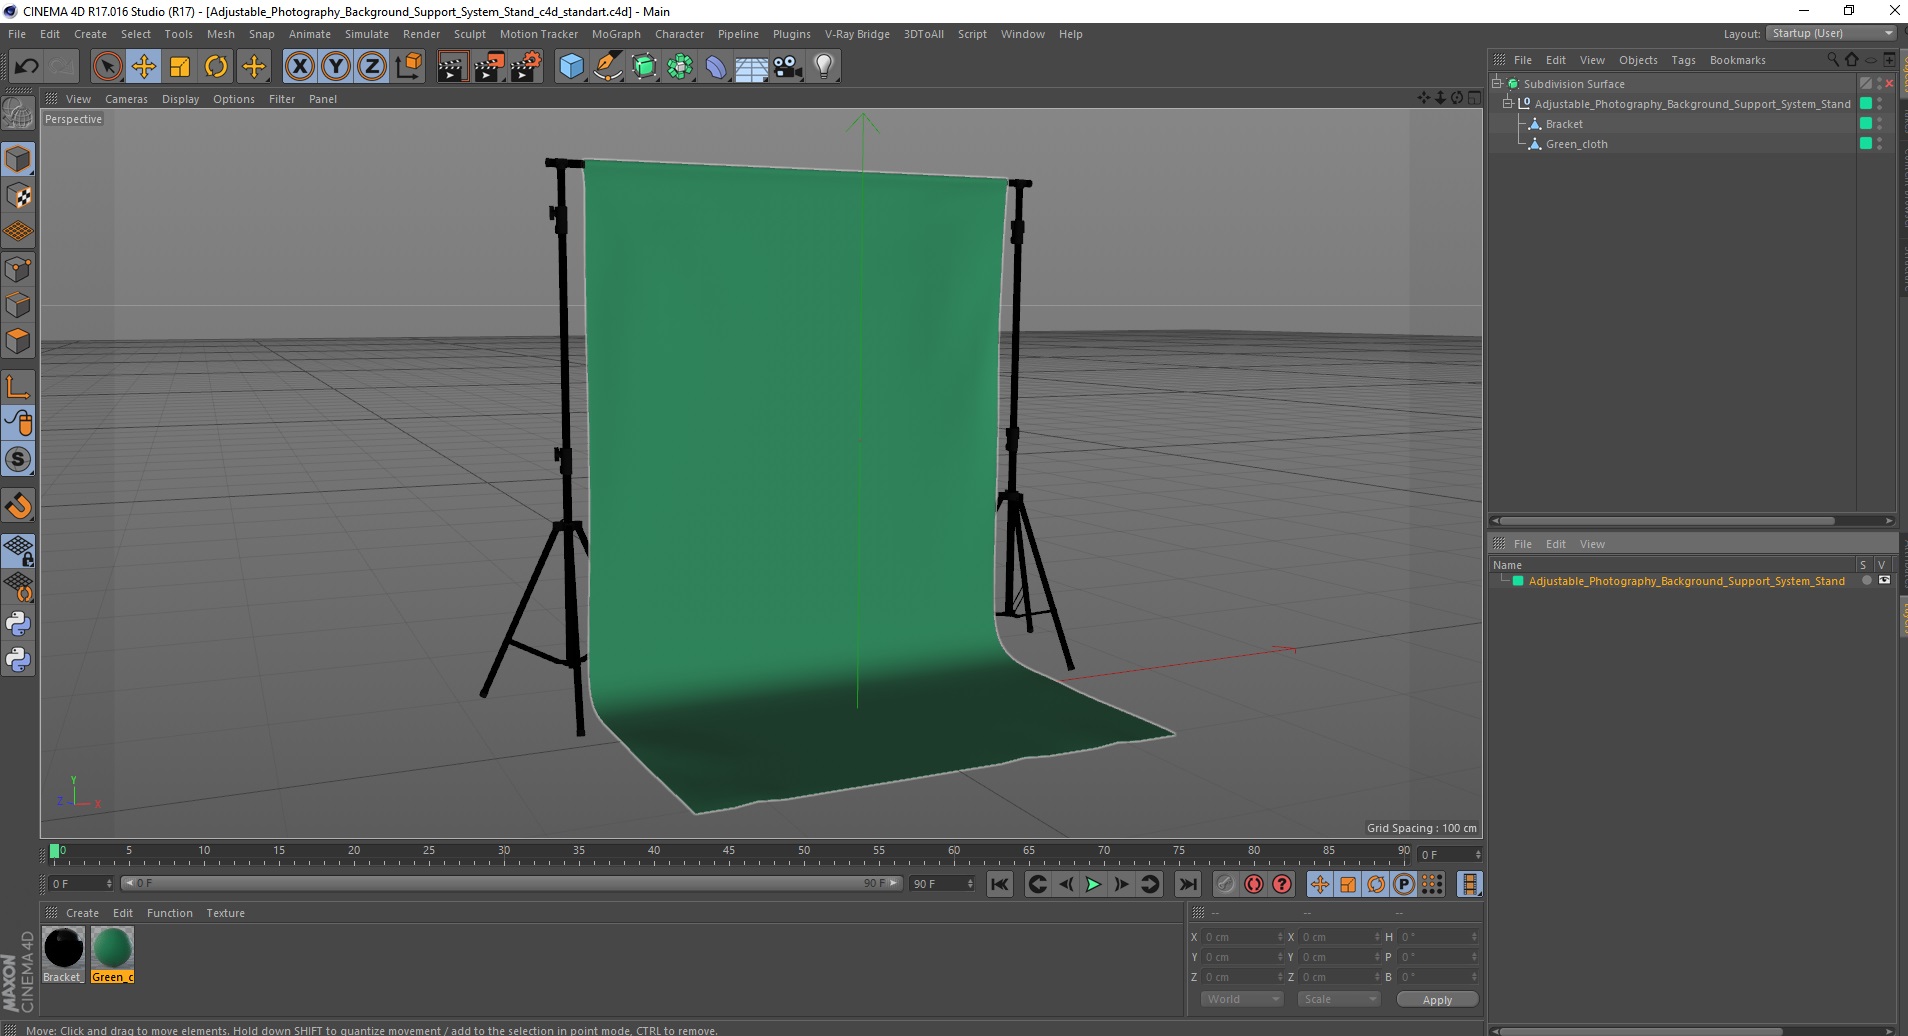Click the first Python script icon

pyautogui.click(x=18, y=624)
